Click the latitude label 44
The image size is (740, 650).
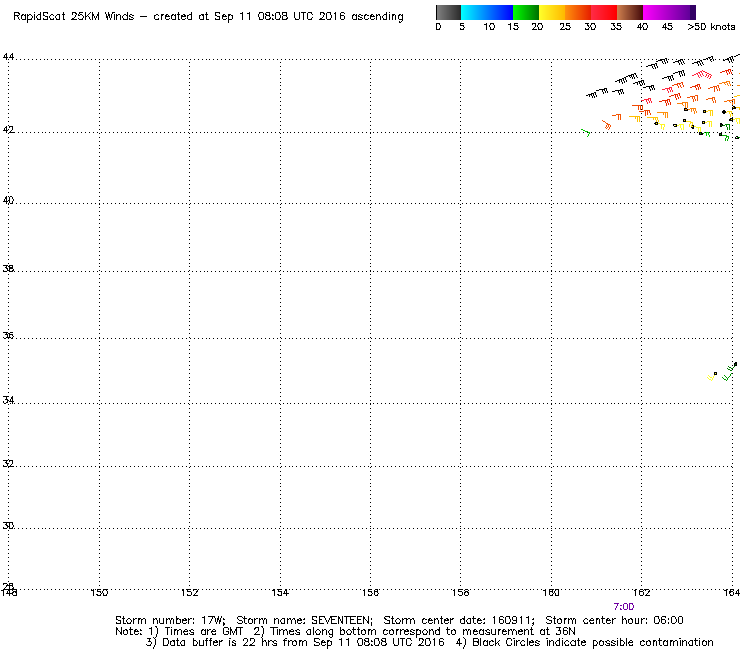tap(8, 57)
